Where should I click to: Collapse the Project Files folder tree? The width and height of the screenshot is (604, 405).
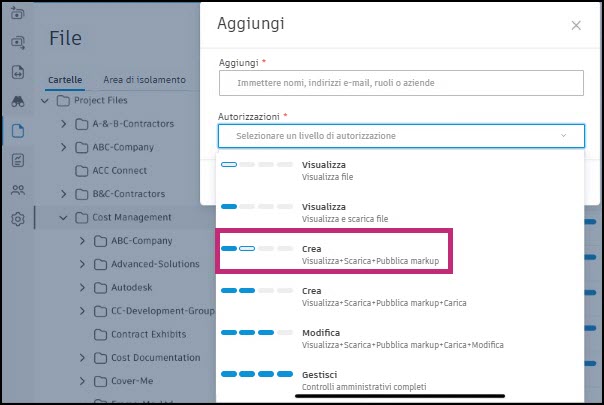(x=44, y=101)
